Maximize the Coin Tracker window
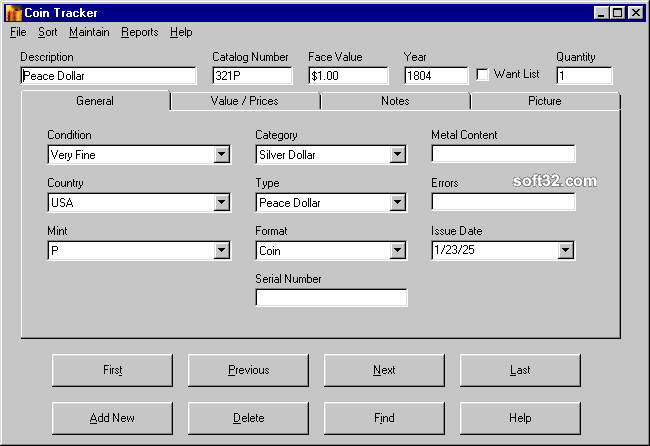 [617, 13]
